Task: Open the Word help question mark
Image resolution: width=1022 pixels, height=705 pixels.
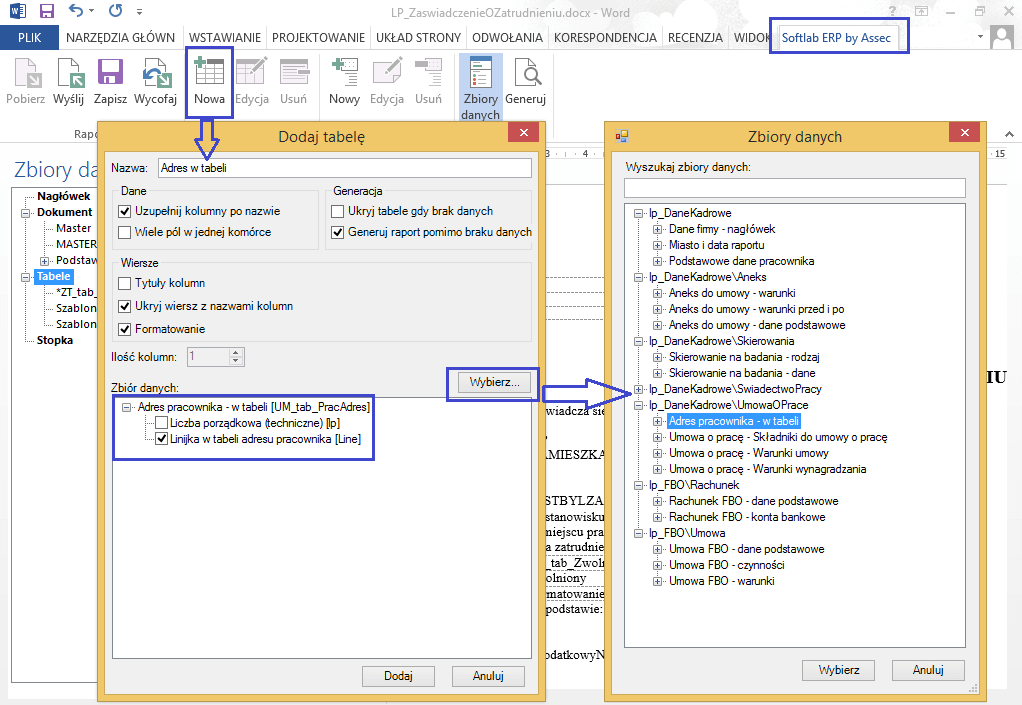Action: [x=892, y=11]
